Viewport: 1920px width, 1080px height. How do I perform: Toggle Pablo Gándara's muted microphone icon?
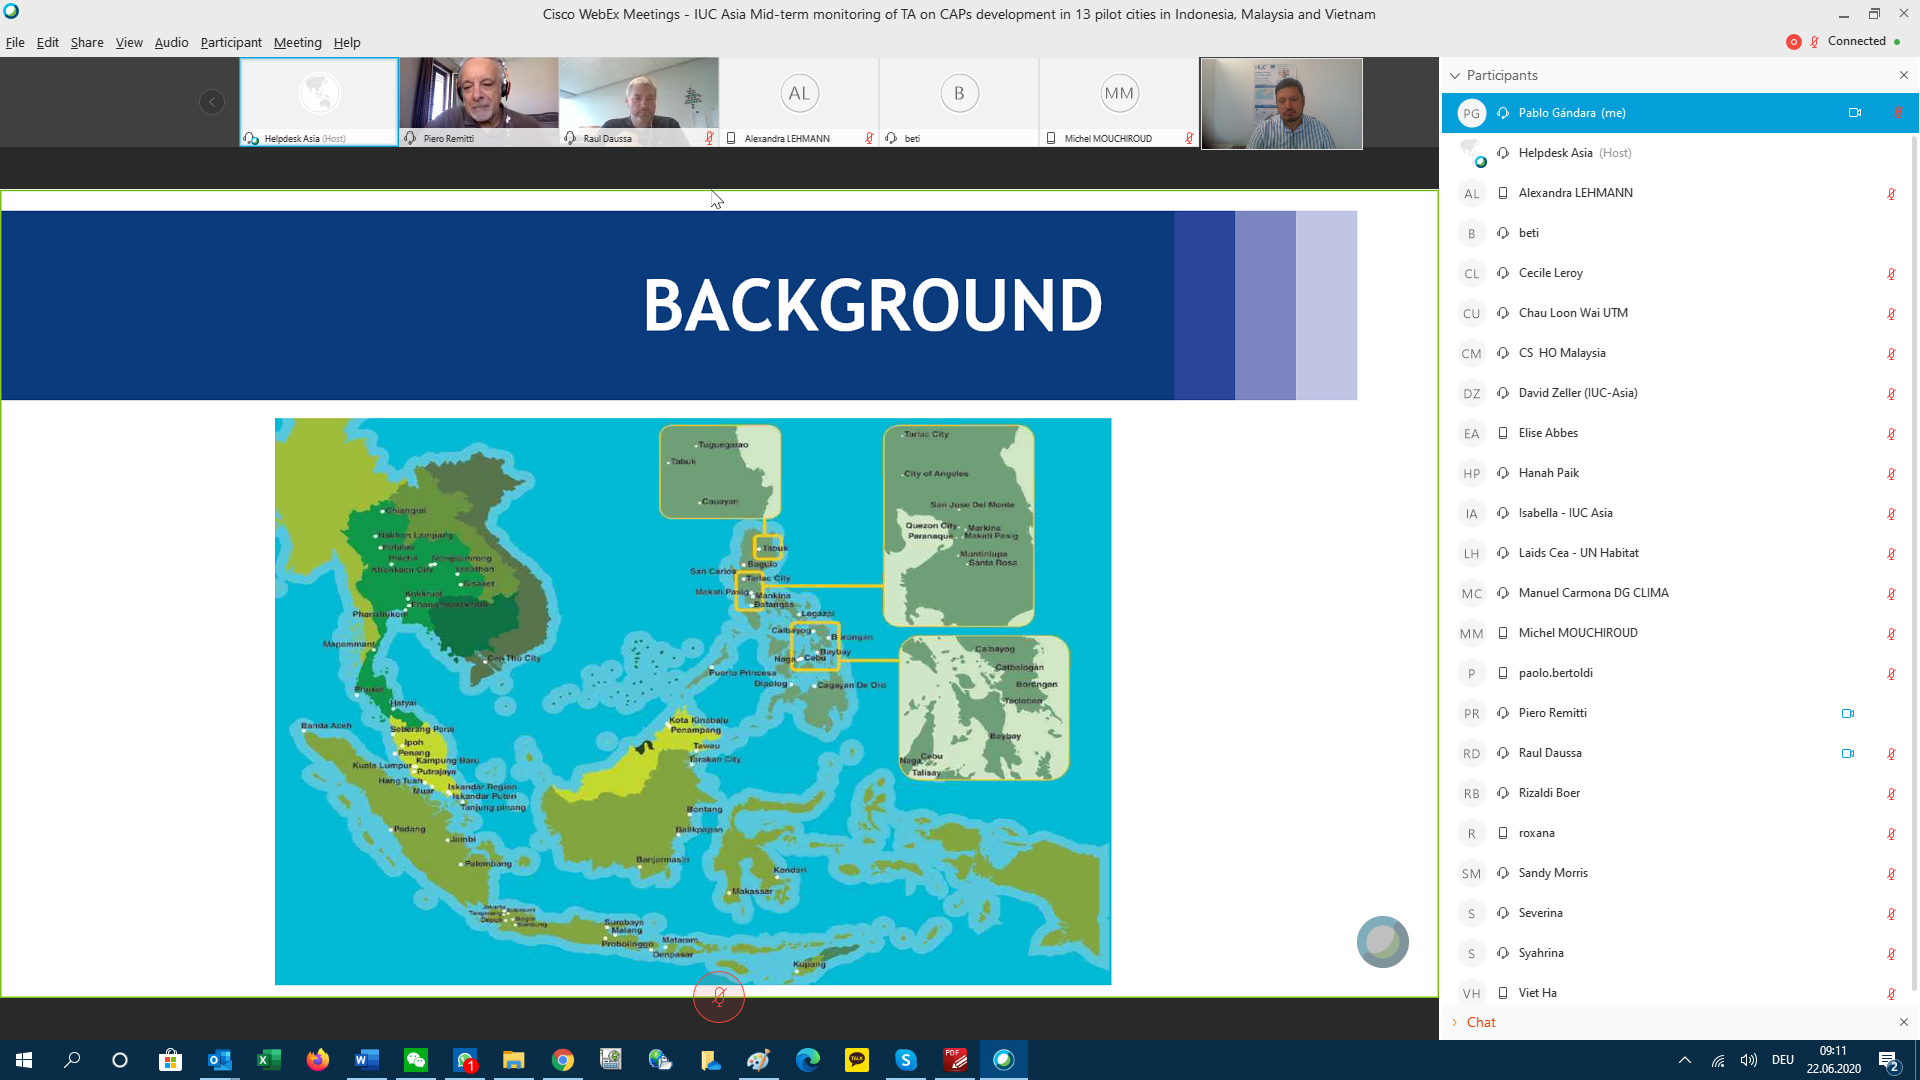[x=1897, y=113]
